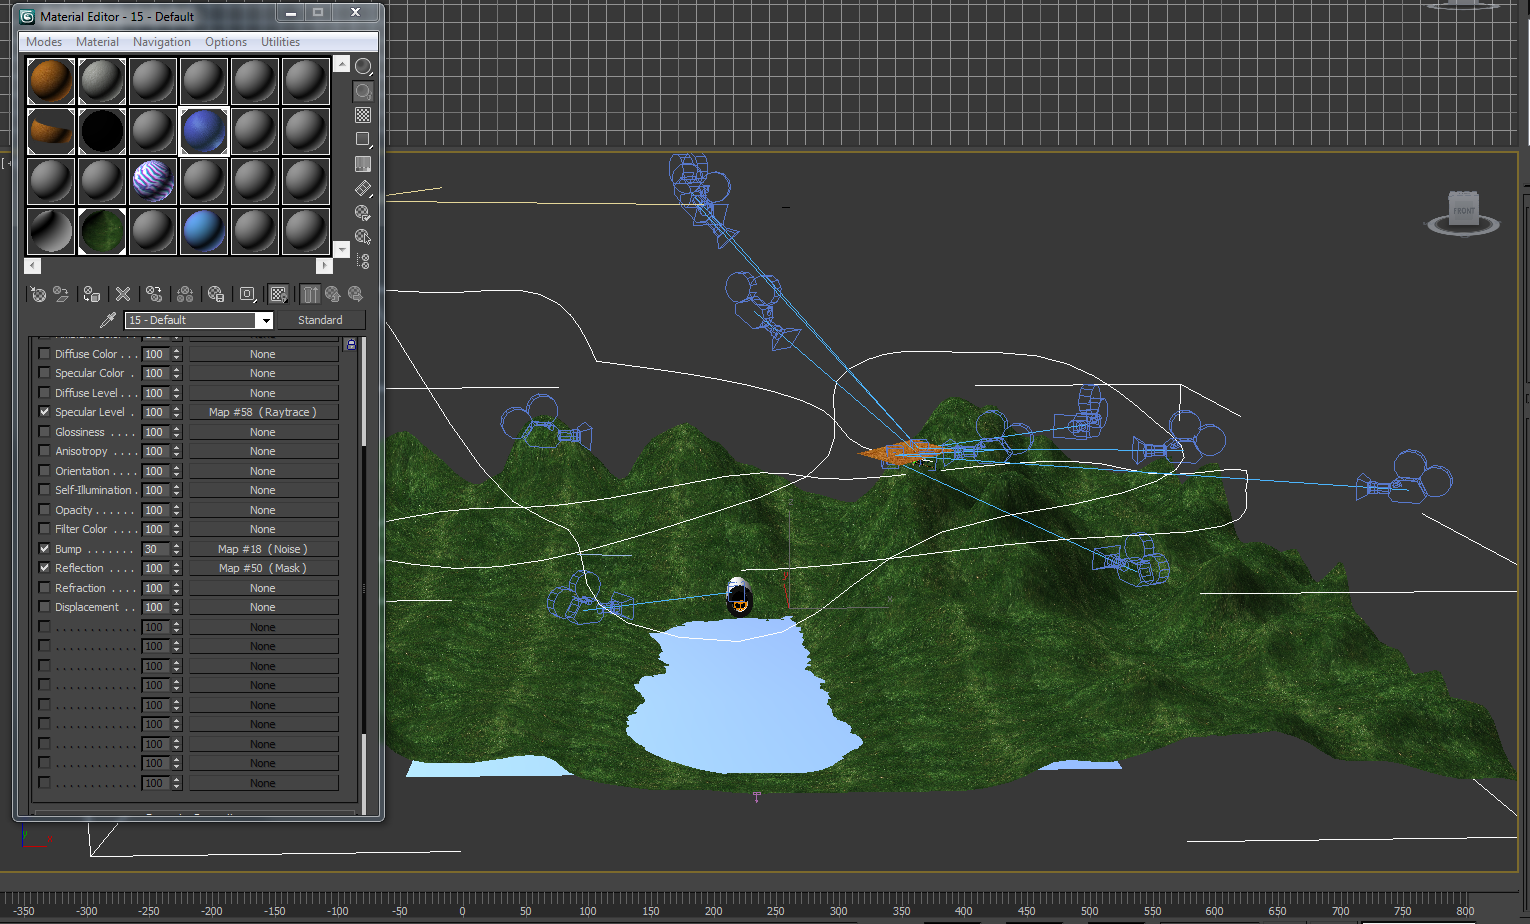The width and height of the screenshot is (1530, 924).
Task: Open the Material menu
Action: coord(97,42)
